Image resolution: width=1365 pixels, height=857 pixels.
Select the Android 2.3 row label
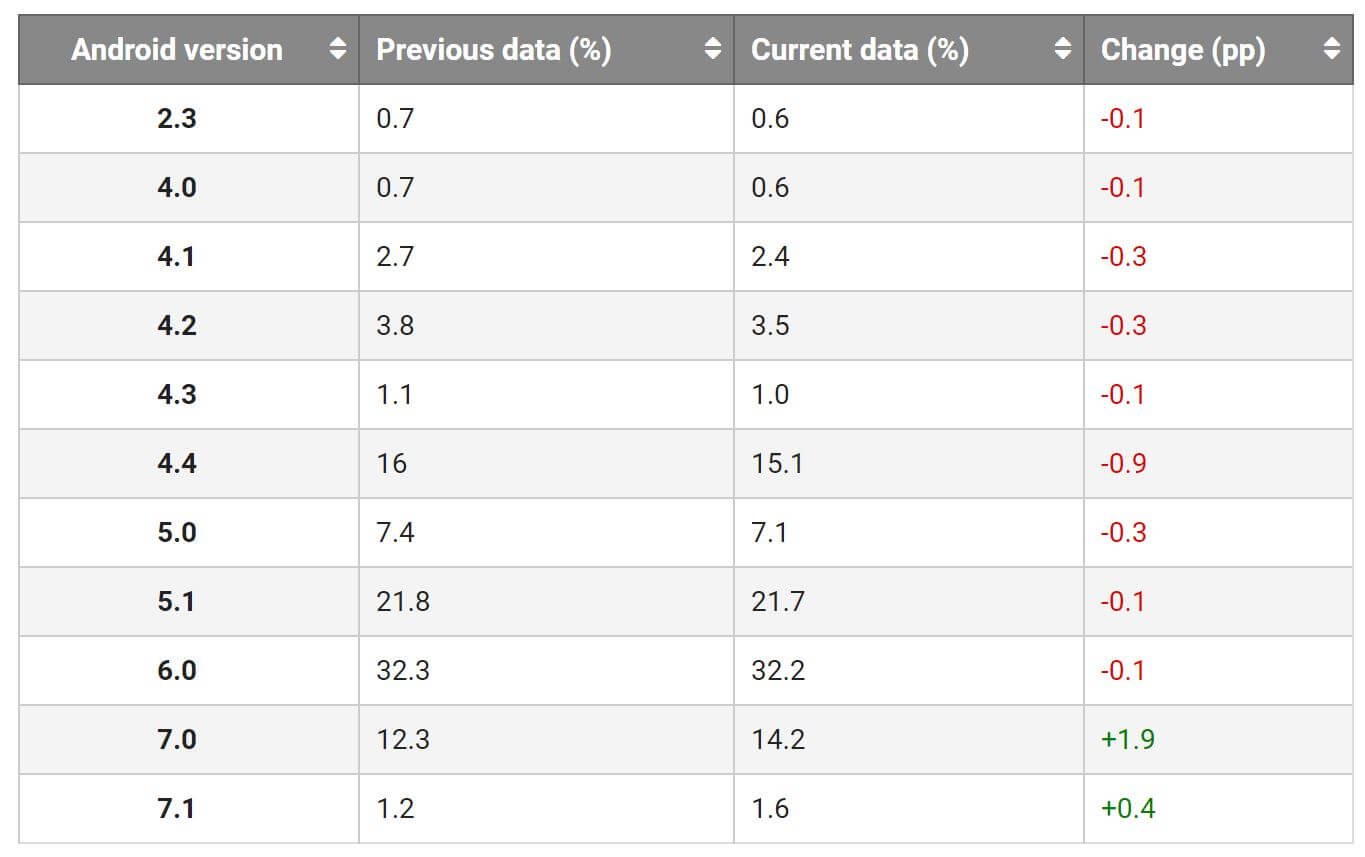tap(177, 118)
